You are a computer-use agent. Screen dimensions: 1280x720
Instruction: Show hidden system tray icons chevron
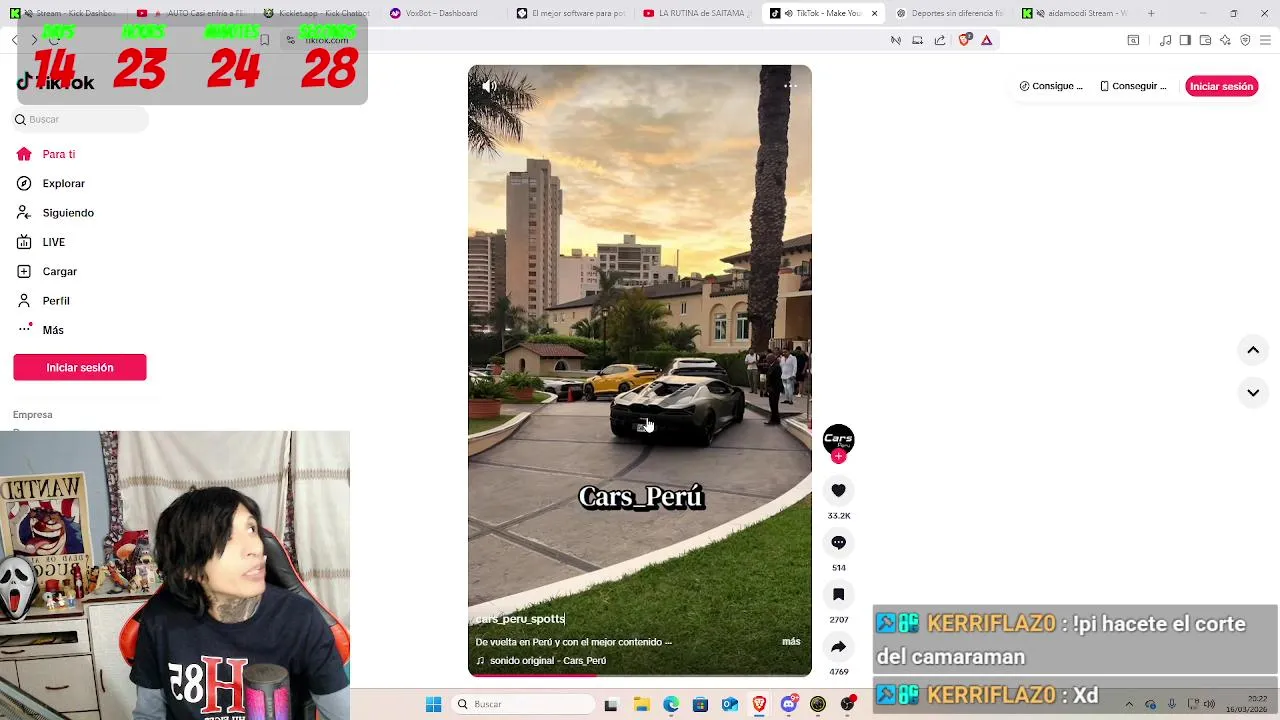pyautogui.click(x=1129, y=704)
